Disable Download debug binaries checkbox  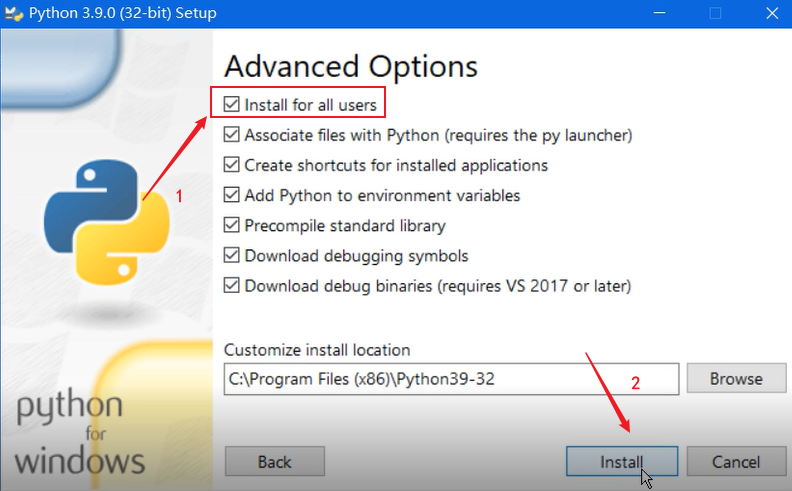coord(232,285)
